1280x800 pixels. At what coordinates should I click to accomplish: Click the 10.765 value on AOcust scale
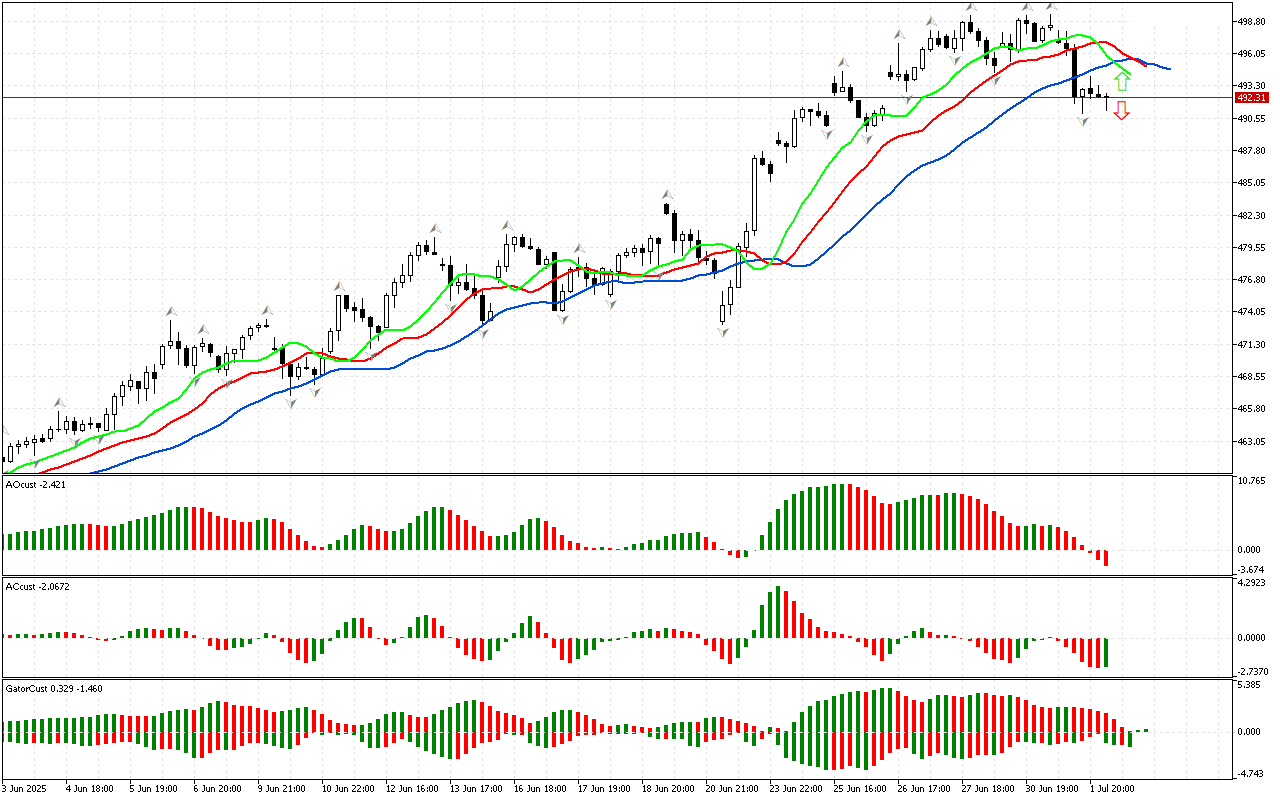tap(1251, 481)
